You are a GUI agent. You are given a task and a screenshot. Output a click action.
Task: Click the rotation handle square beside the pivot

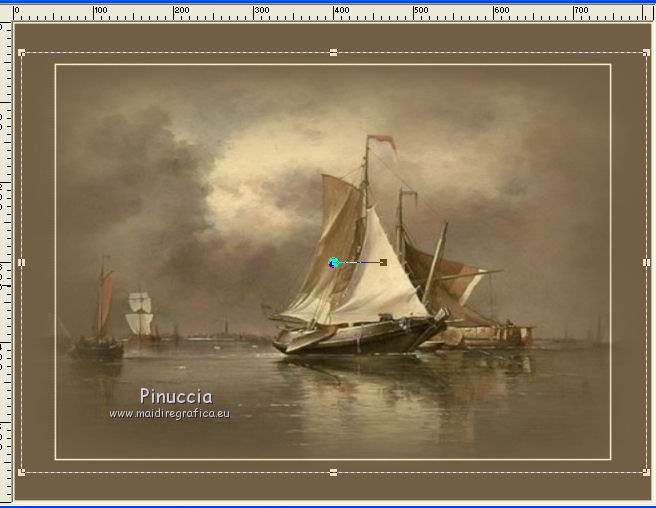(383, 262)
